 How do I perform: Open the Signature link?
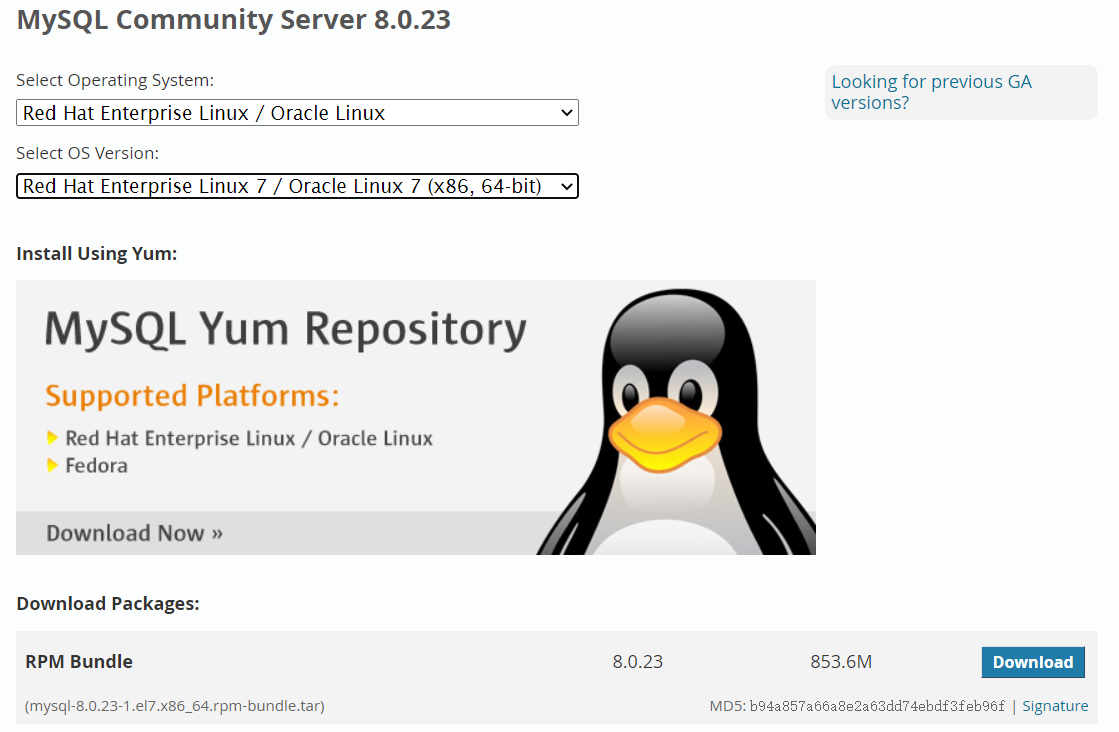[1055, 706]
